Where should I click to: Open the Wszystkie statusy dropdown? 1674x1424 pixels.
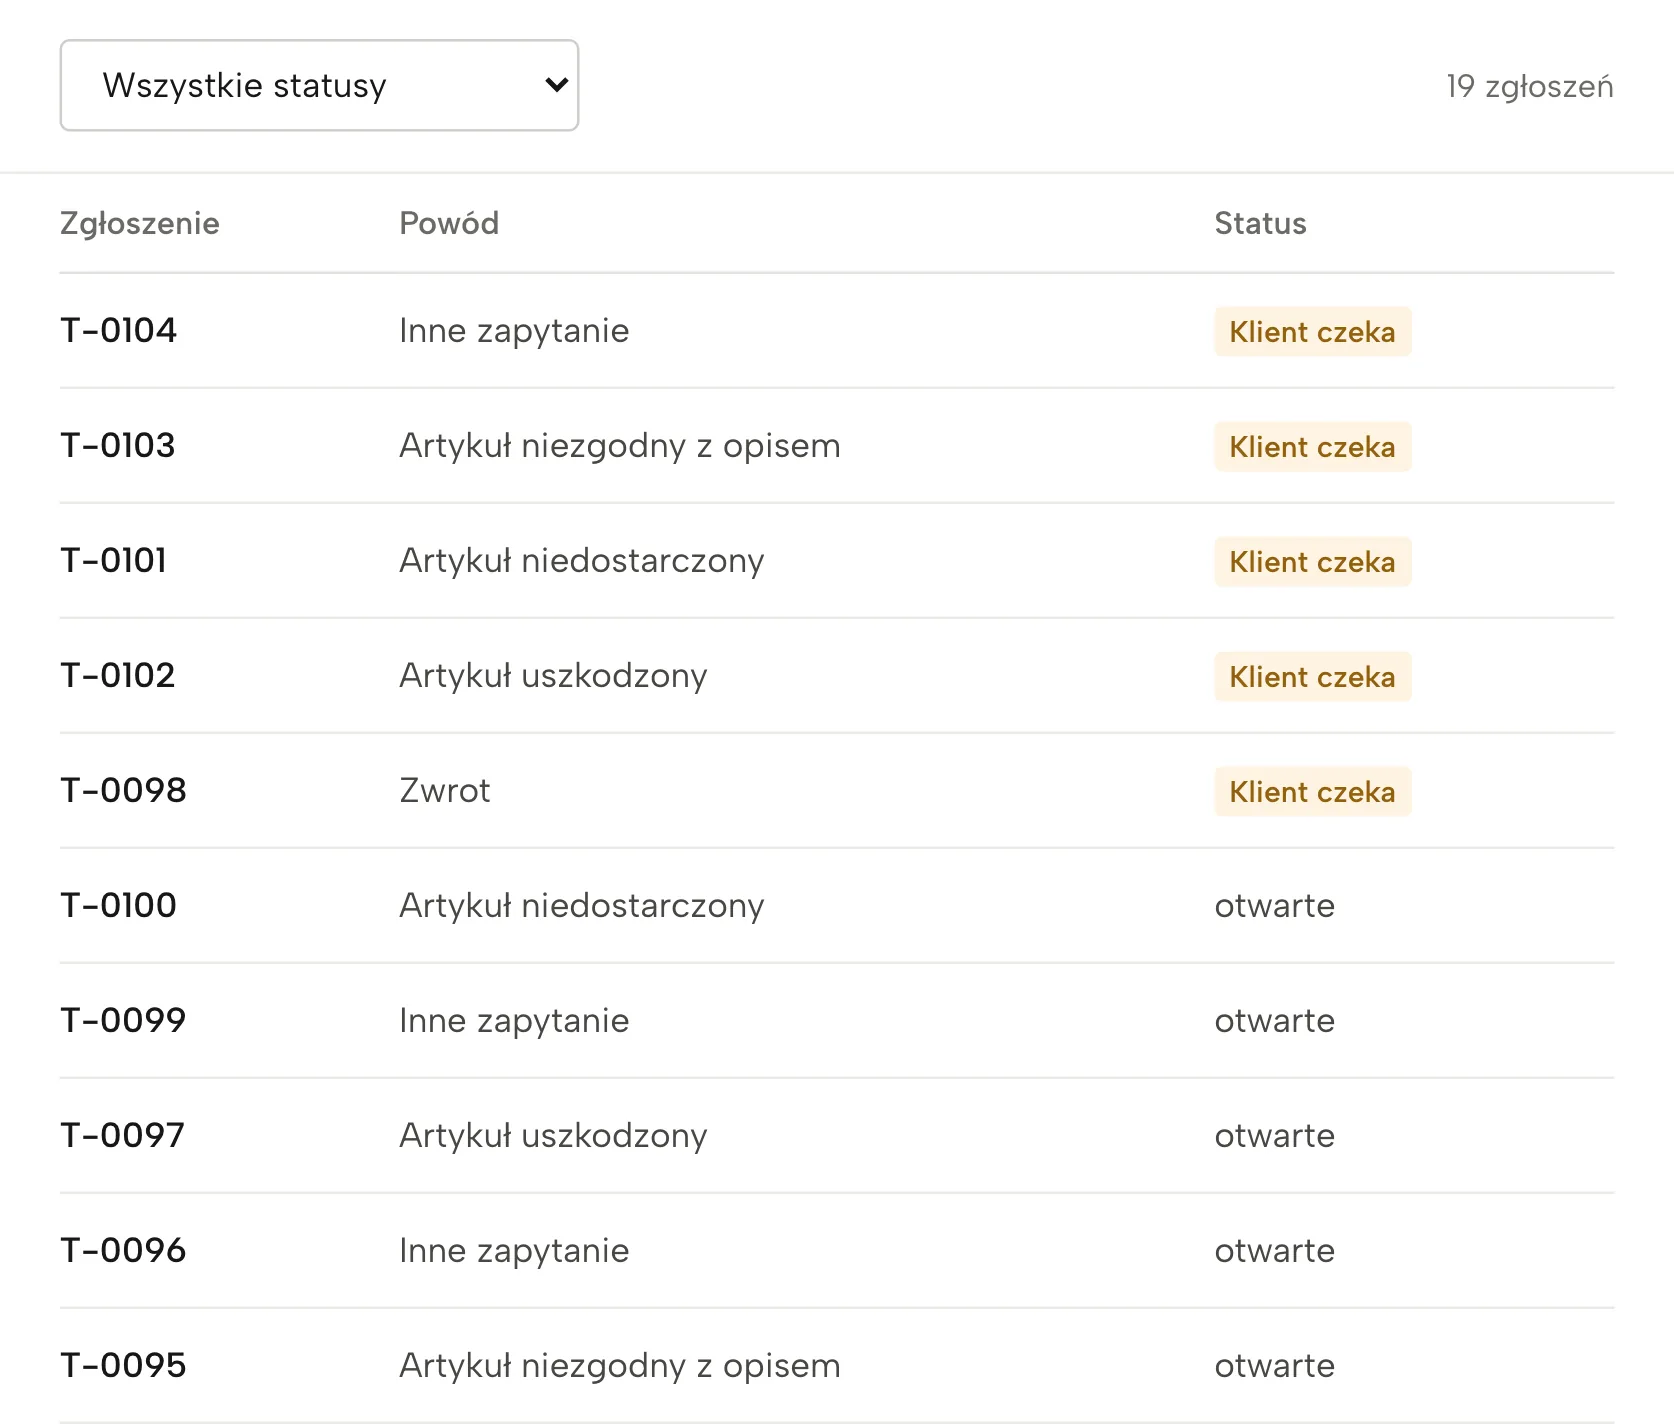319,85
